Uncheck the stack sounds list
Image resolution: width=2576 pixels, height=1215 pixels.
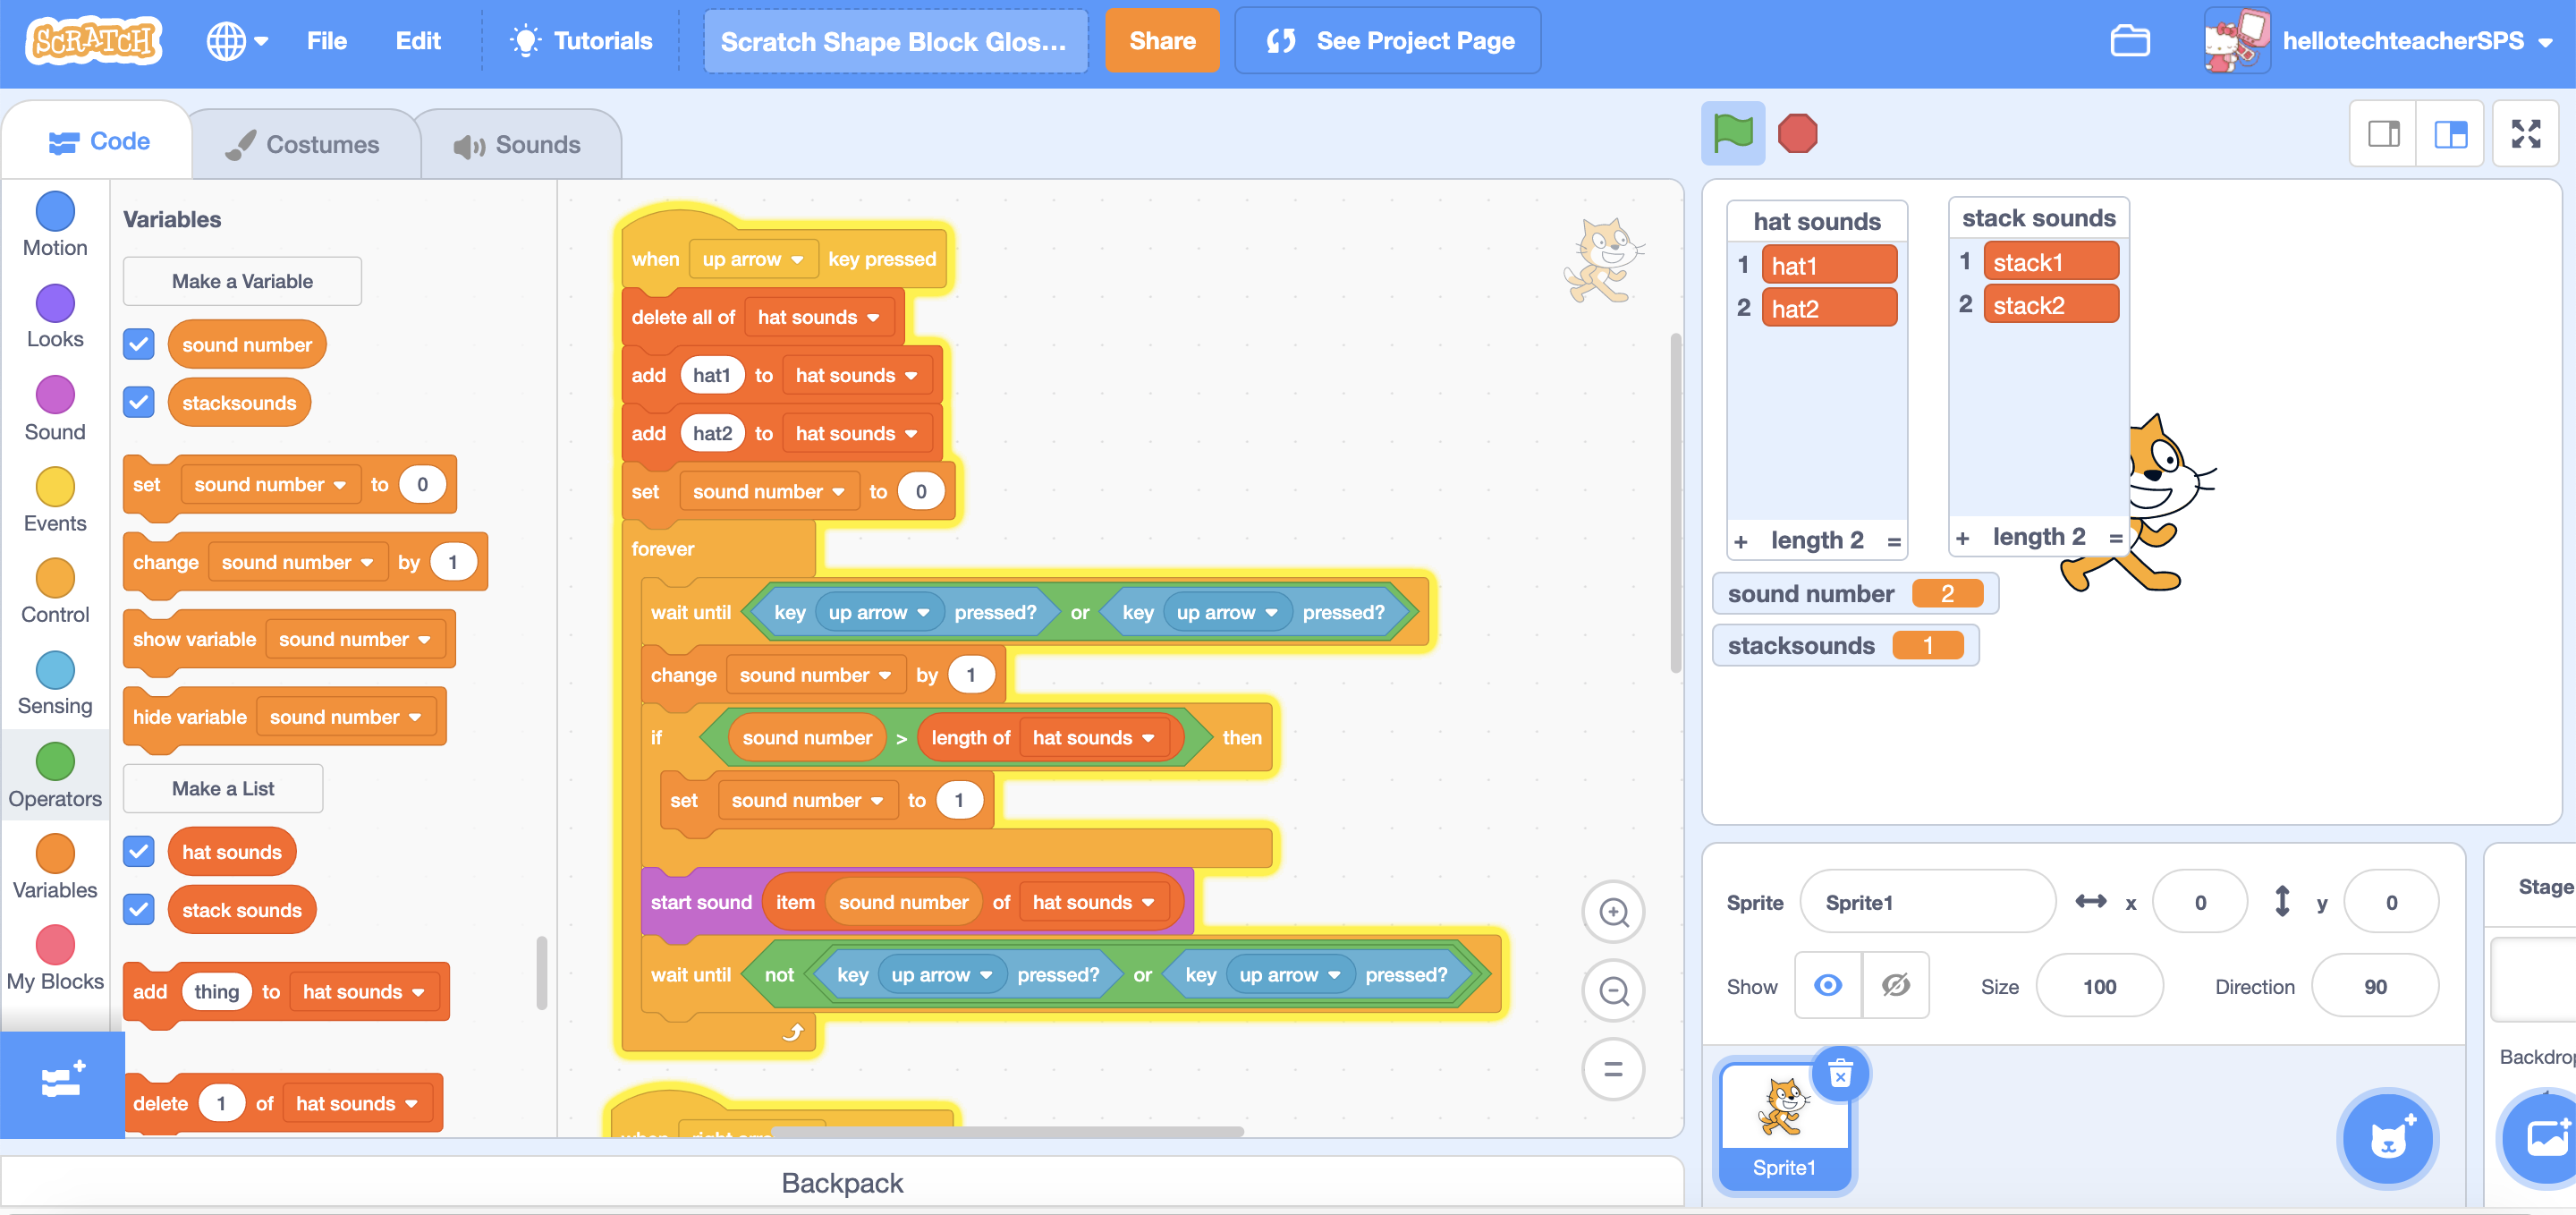139,909
